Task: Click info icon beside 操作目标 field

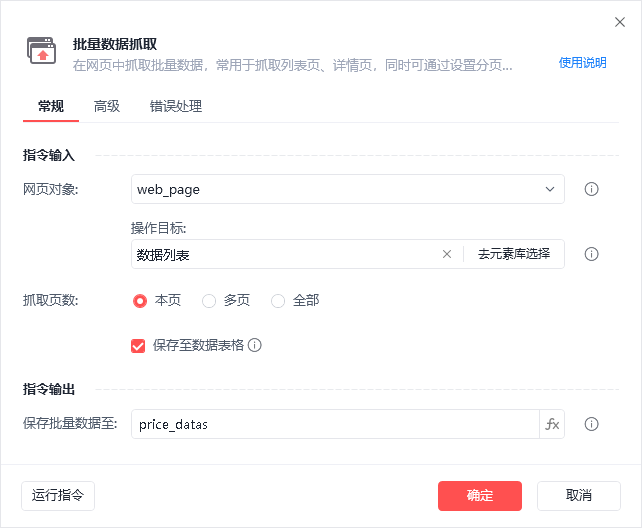Action: click(591, 254)
